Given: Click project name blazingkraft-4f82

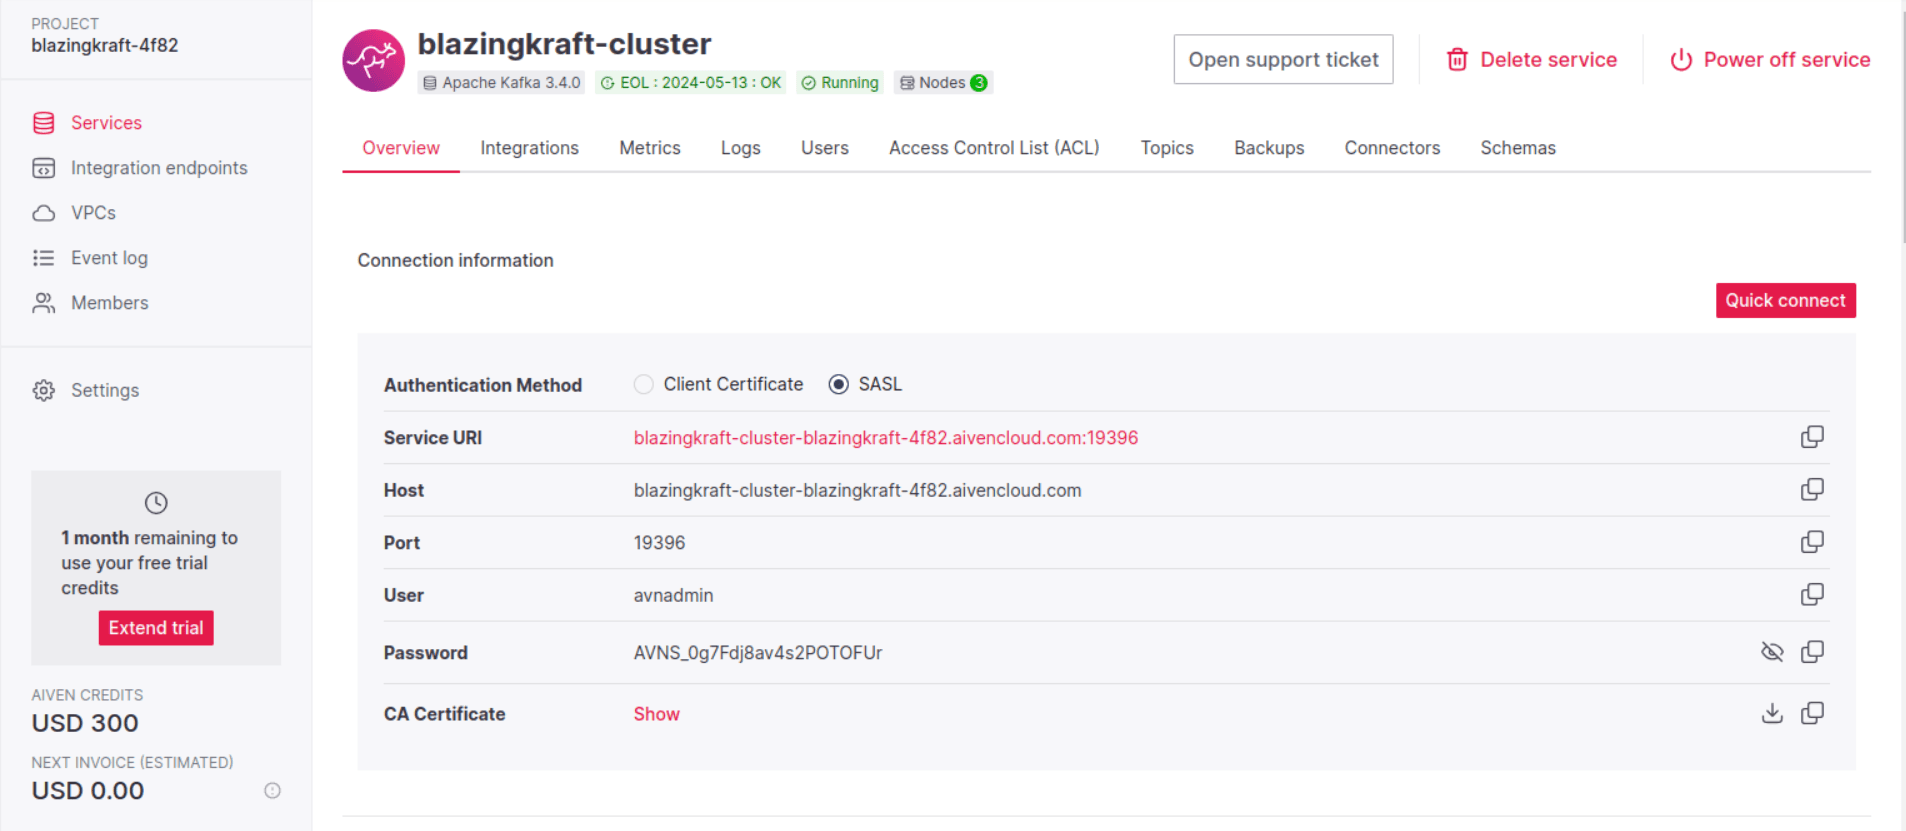Looking at the screenshot, I should click(105, 45).
